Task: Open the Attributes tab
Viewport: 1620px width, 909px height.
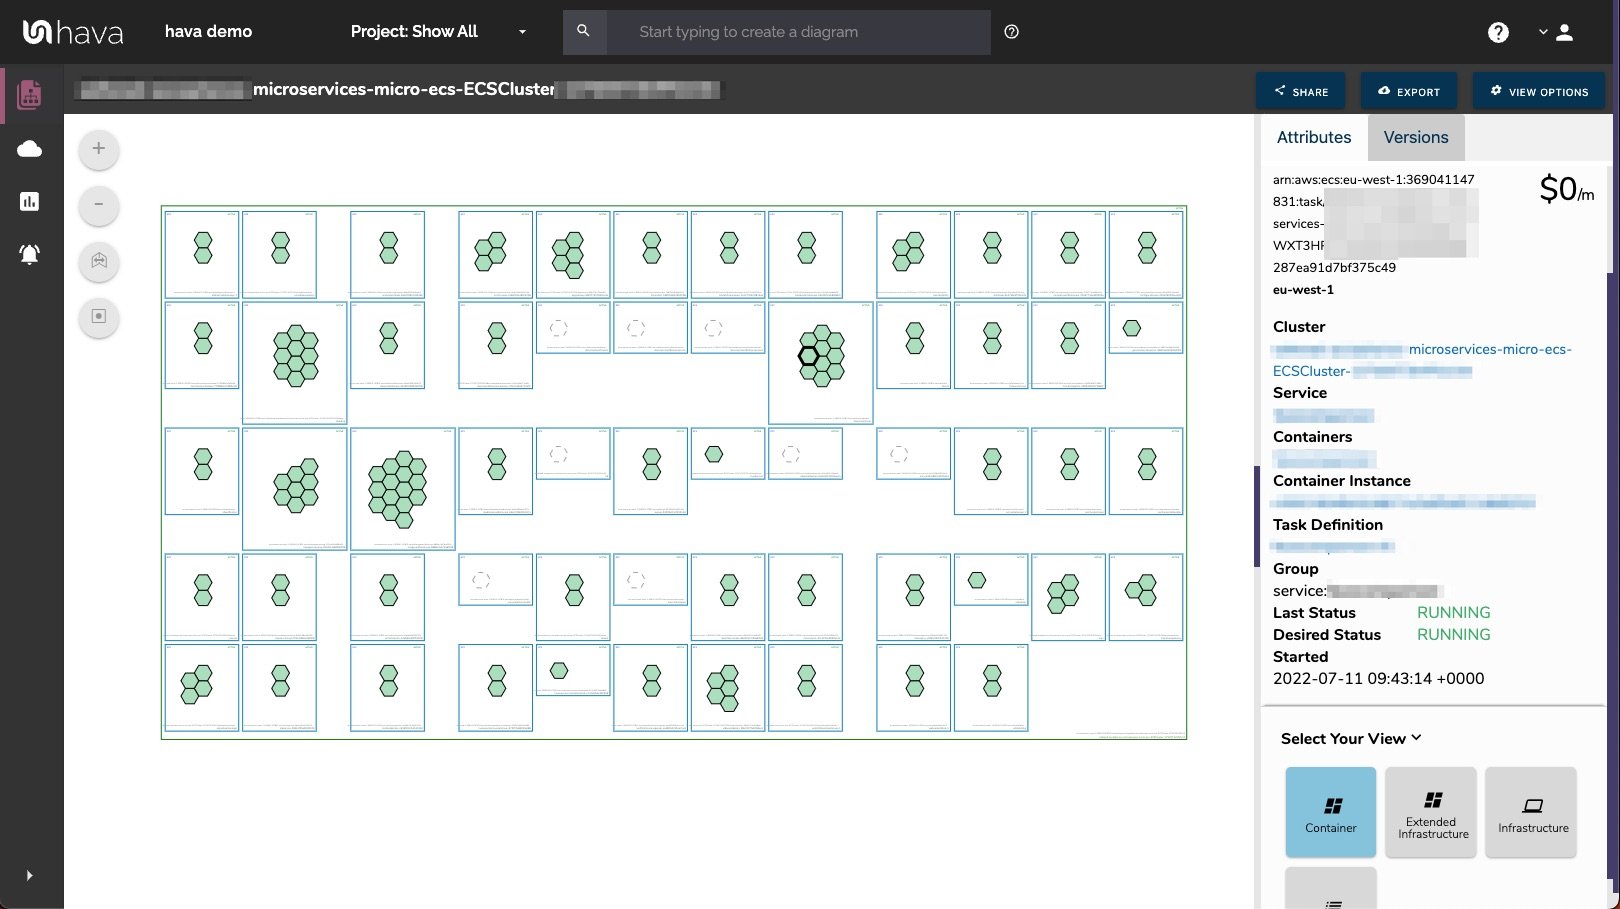Action: point(1313,137)
